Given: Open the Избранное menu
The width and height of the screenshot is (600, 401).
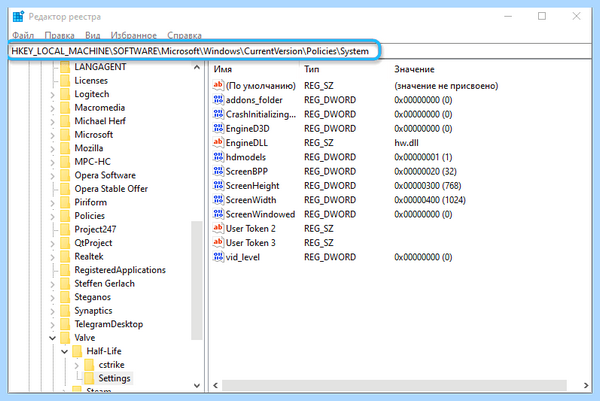Looking at the screenshot, I should pyautogui.click(x=134, y=35).
